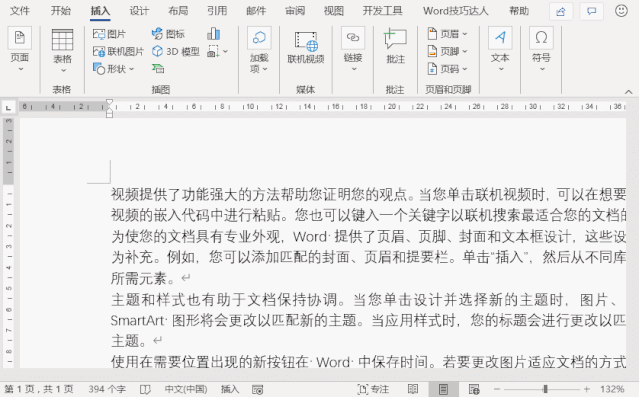639x397 pixels.
Task: Open the Word技巧达人 tab
Action: 456,11
